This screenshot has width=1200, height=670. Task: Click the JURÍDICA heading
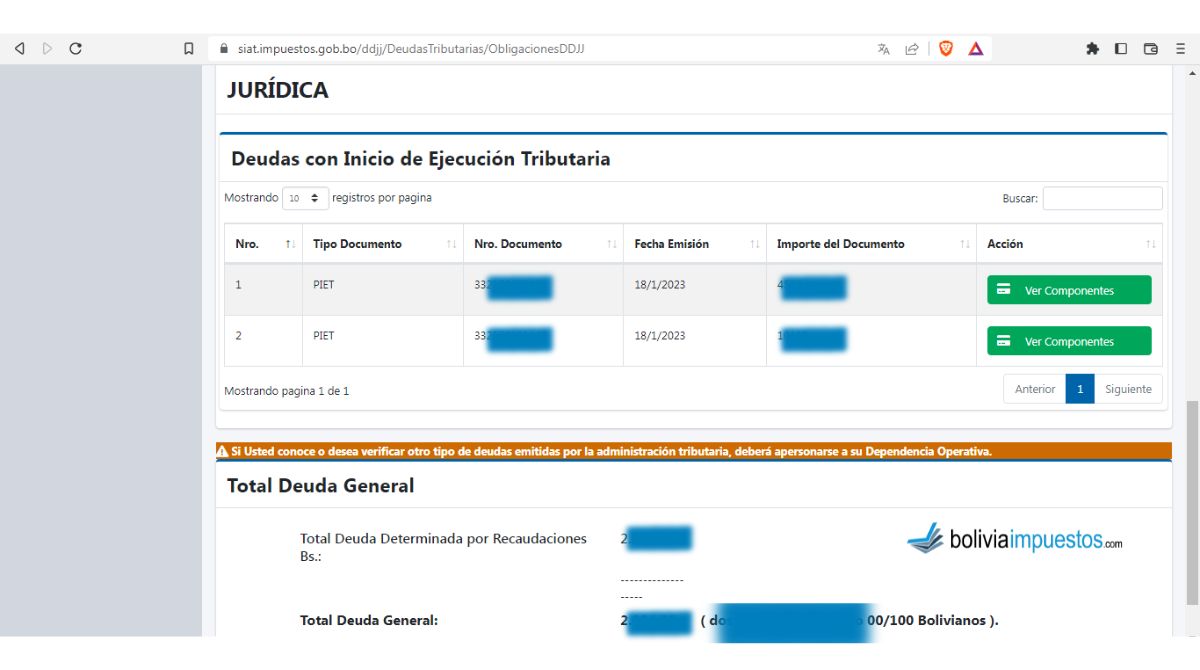pyautogui.click(x=278, y=90)
